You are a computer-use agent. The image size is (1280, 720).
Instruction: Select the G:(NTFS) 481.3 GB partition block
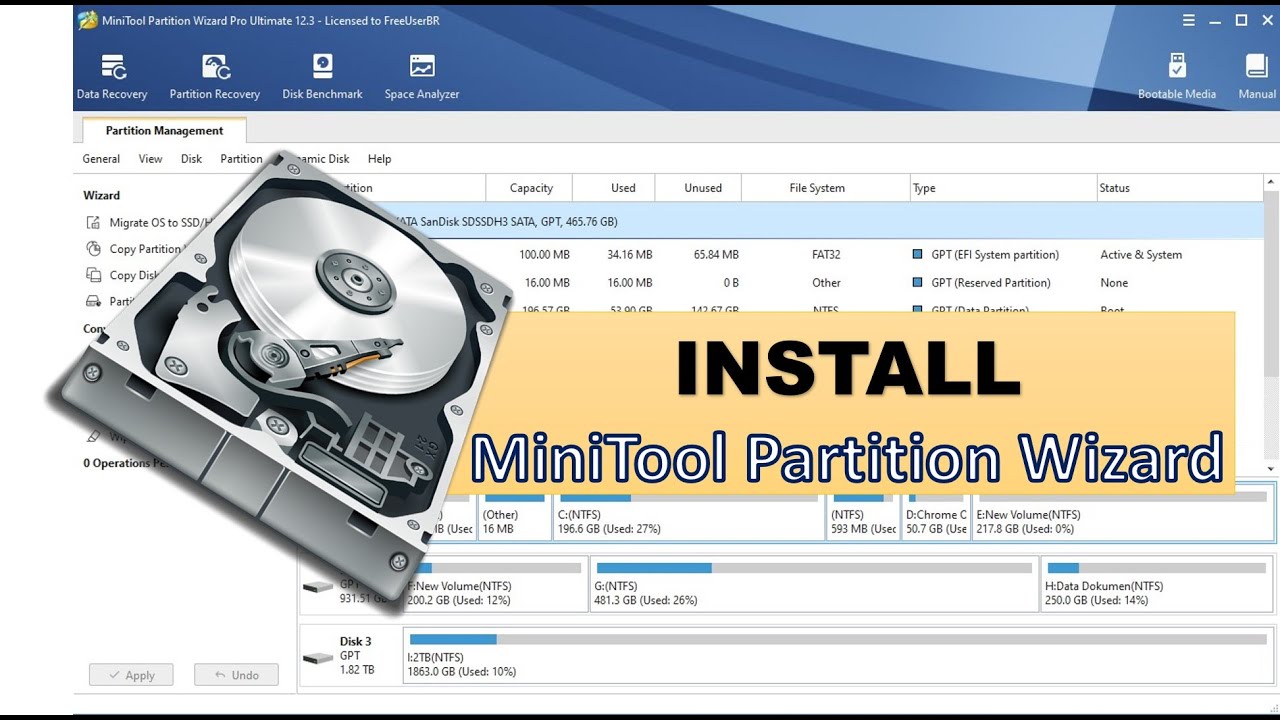tap(814, 584)
